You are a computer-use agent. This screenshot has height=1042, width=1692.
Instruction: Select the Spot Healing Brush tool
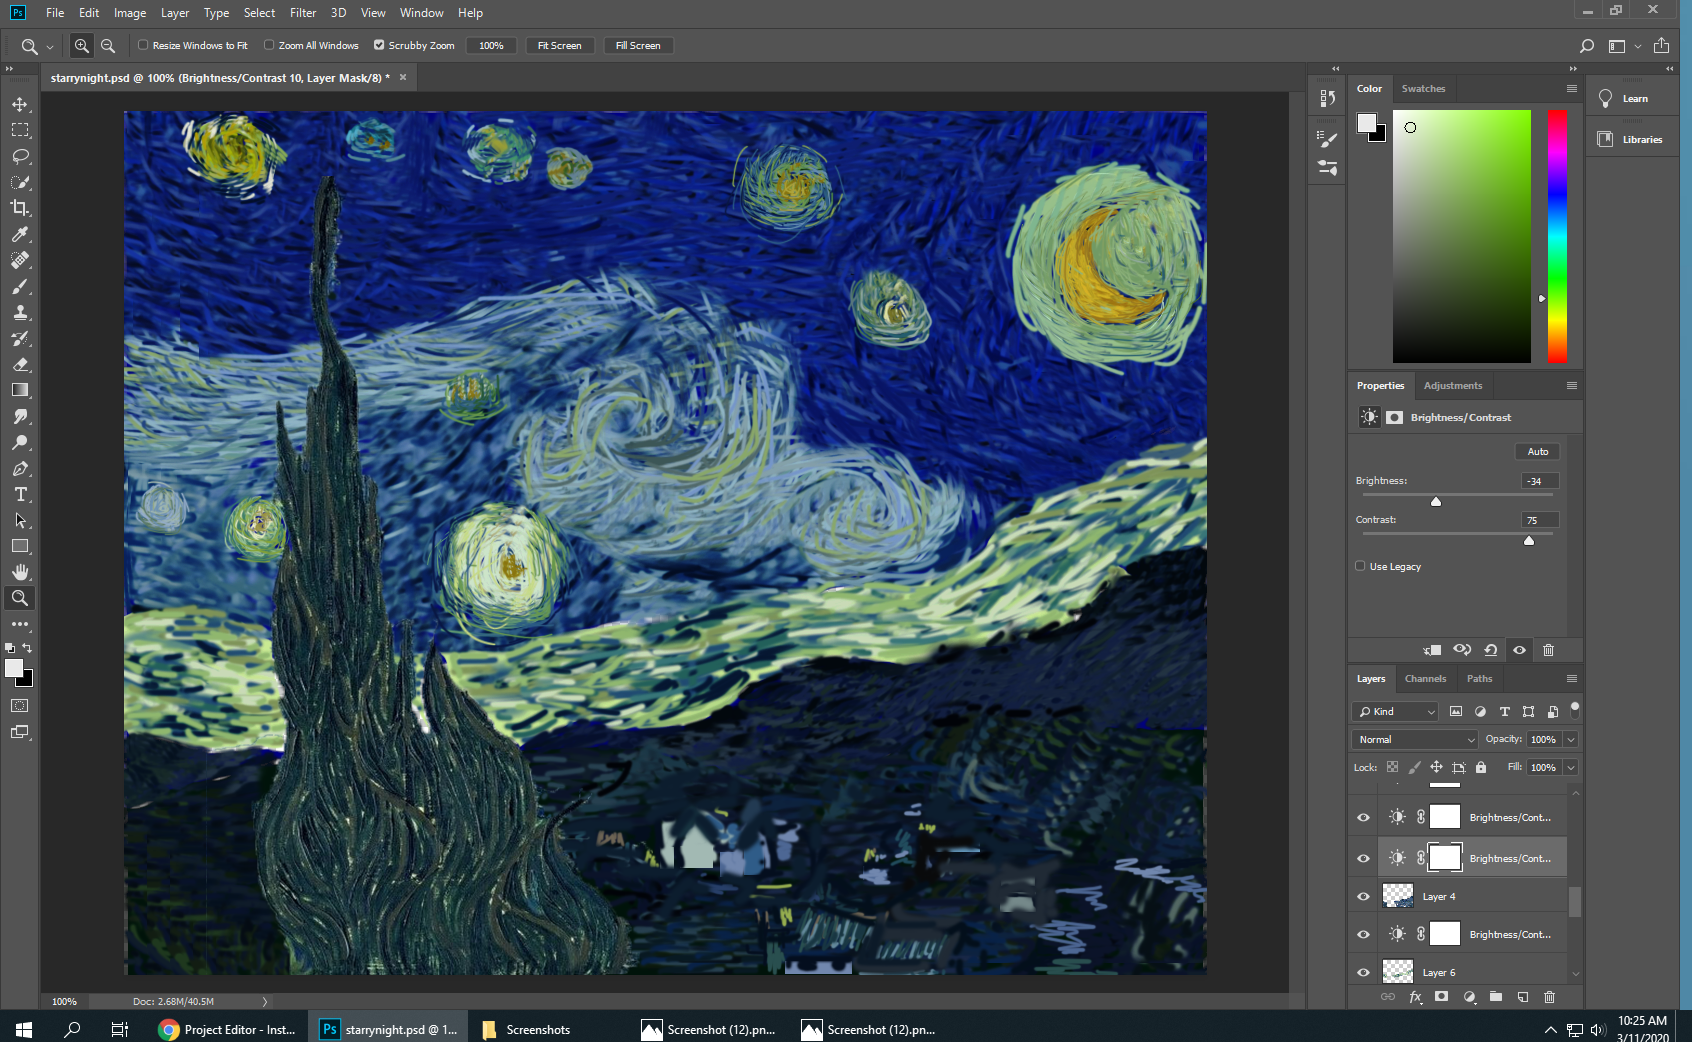click(20, 260)
